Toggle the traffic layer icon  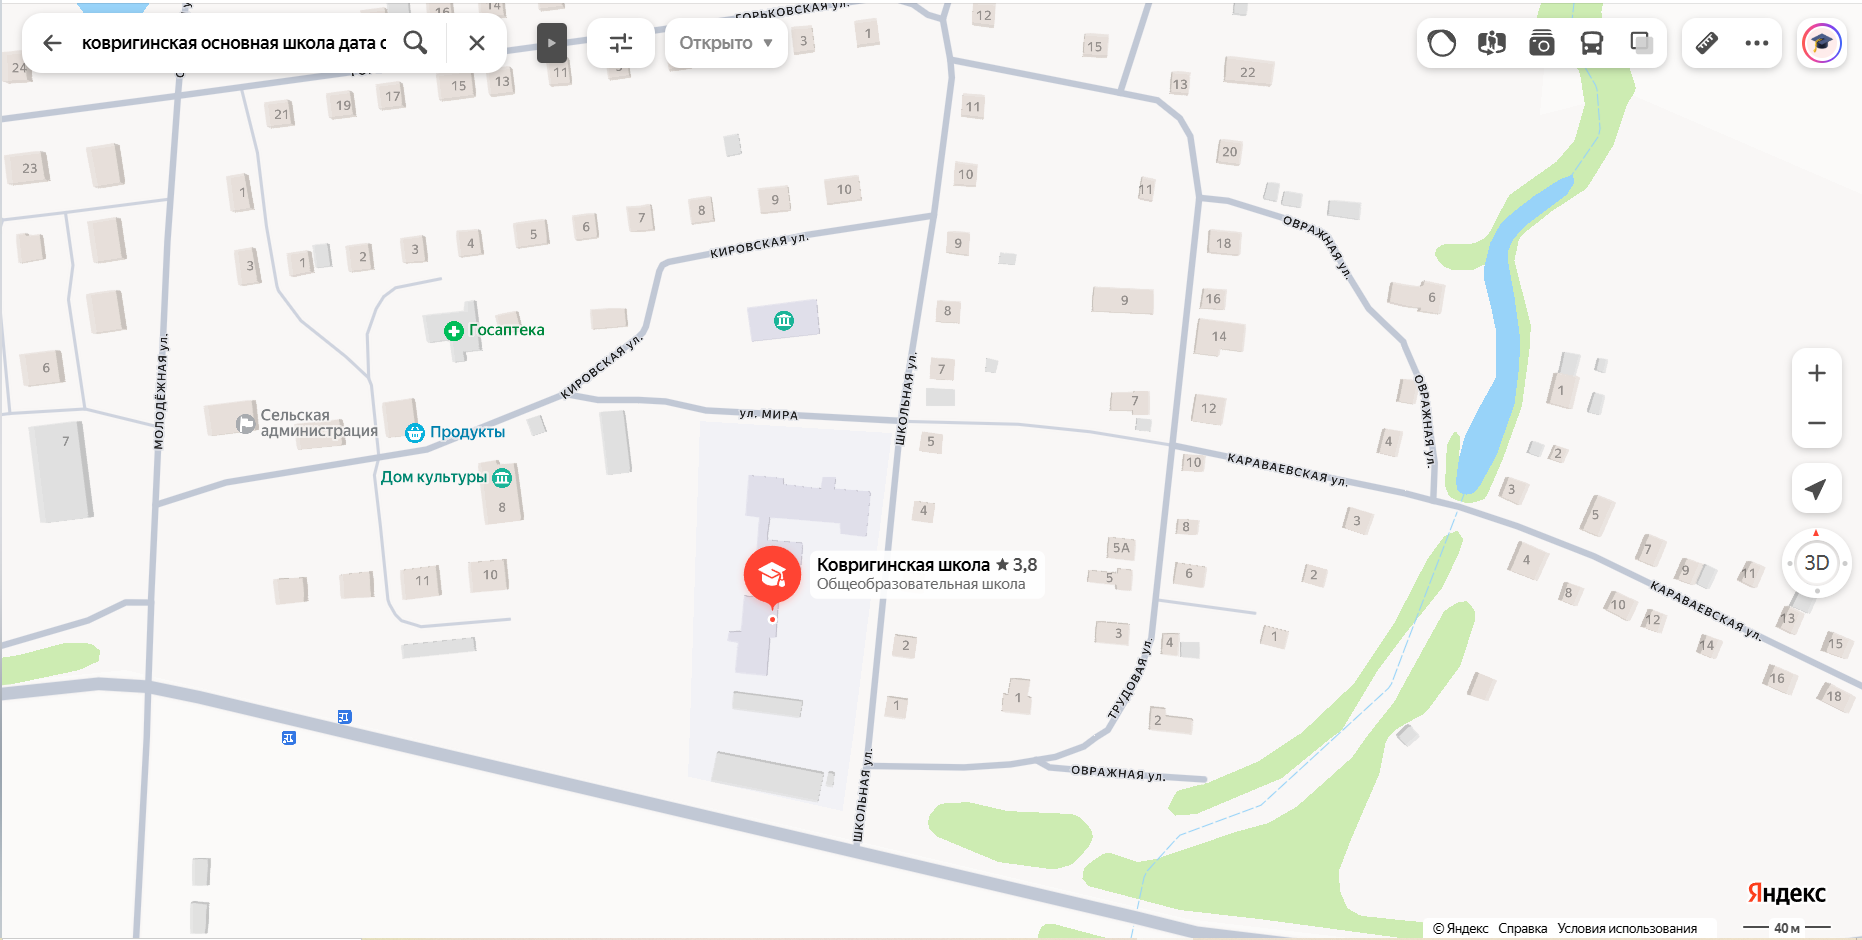pos(1442,43)
